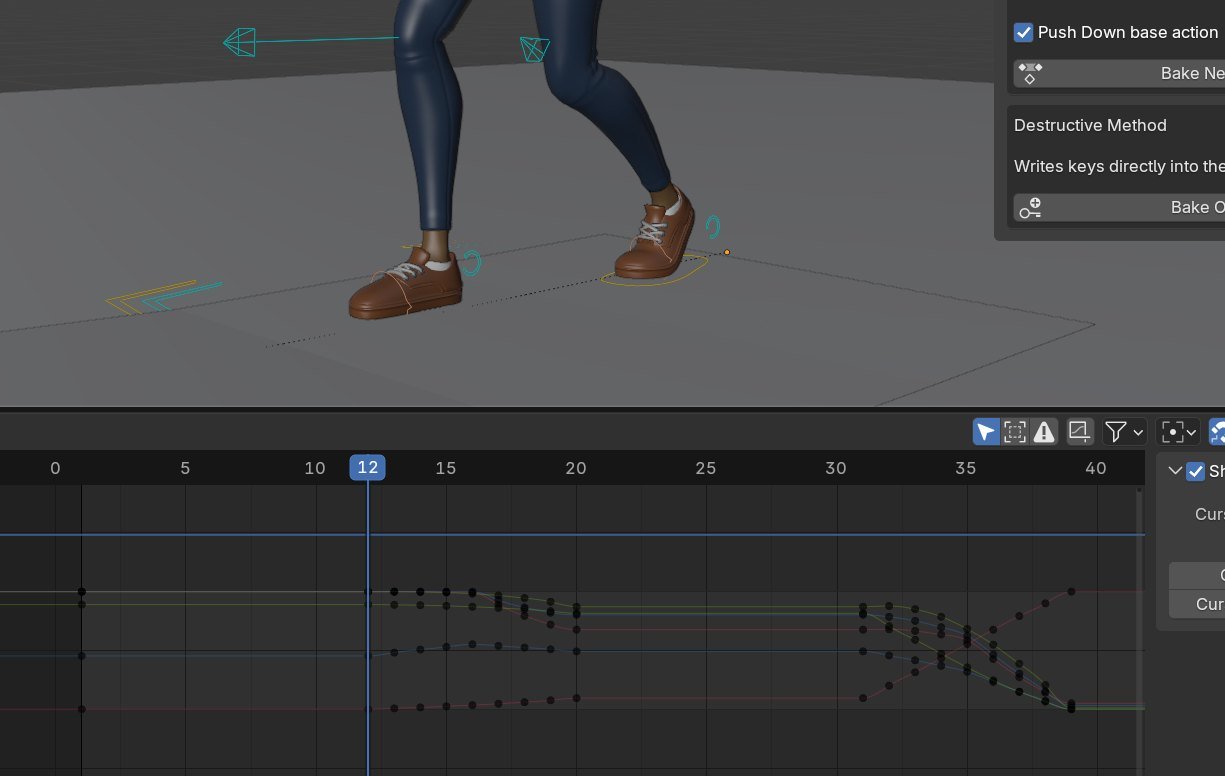Select the cyan arrow-shaped knee control
Viewport: 1225px width, 776px height.
[240, 43]
